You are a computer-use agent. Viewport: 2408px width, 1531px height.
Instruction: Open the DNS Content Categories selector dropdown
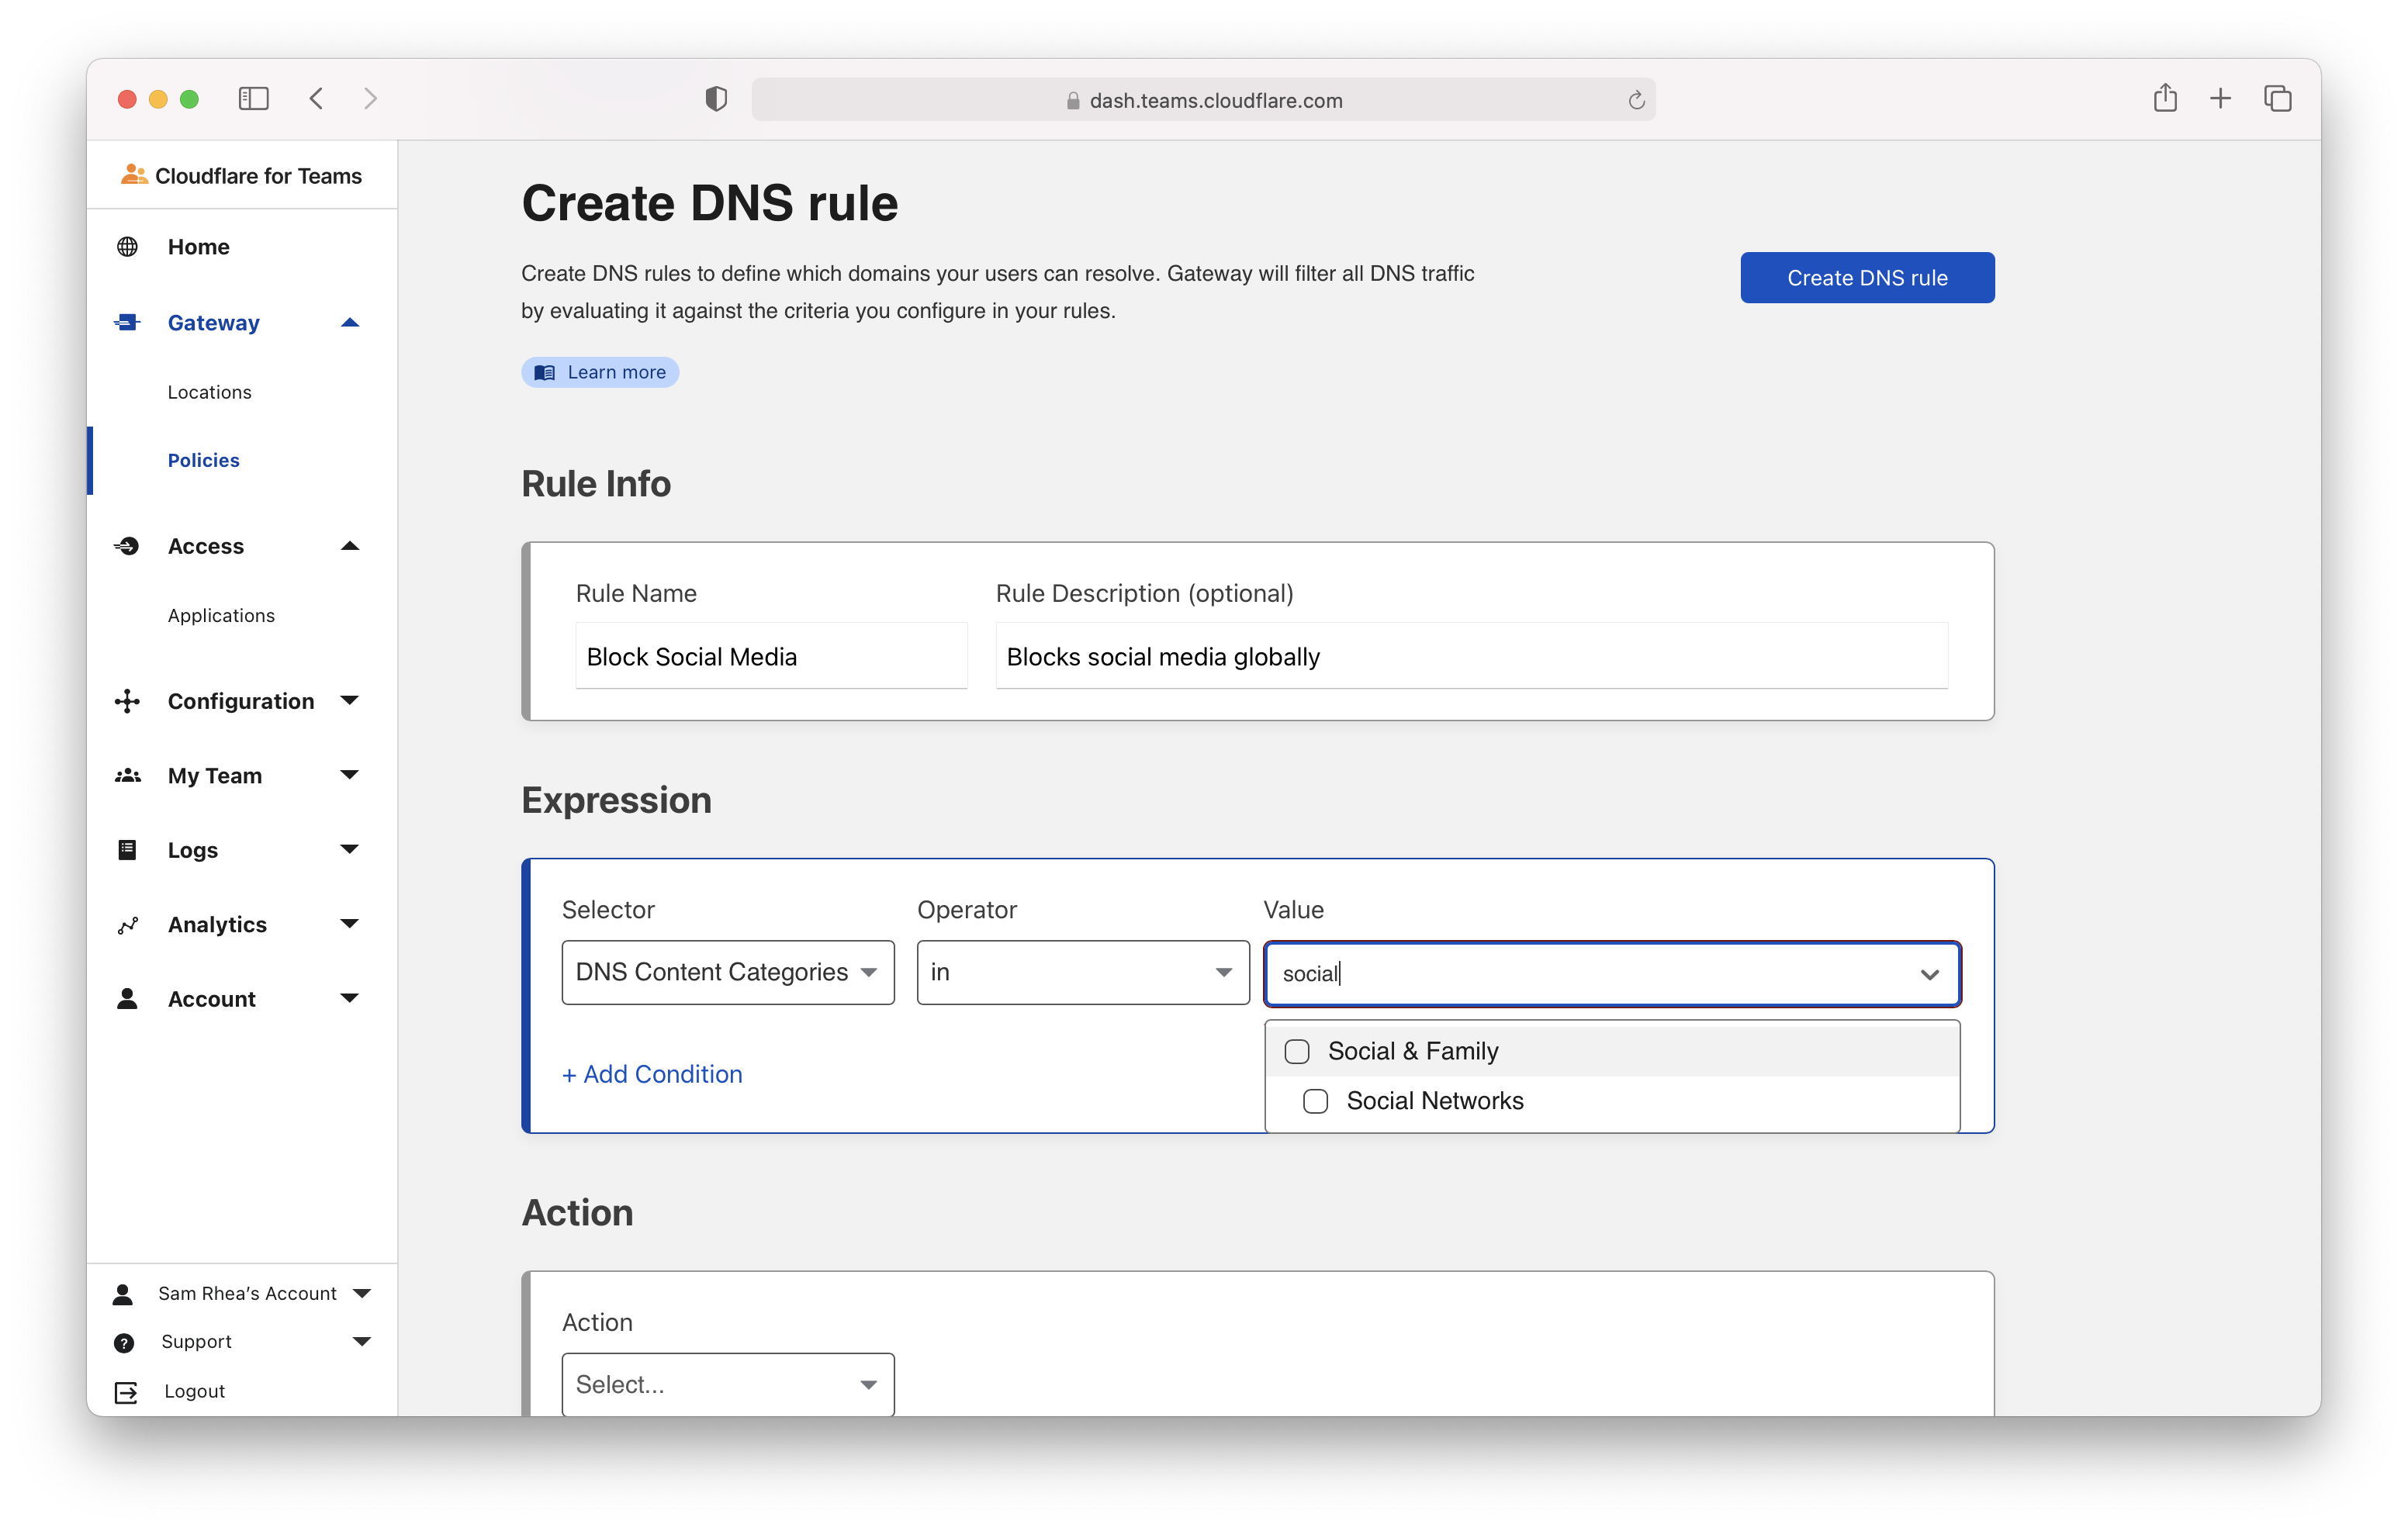[727, 972]
